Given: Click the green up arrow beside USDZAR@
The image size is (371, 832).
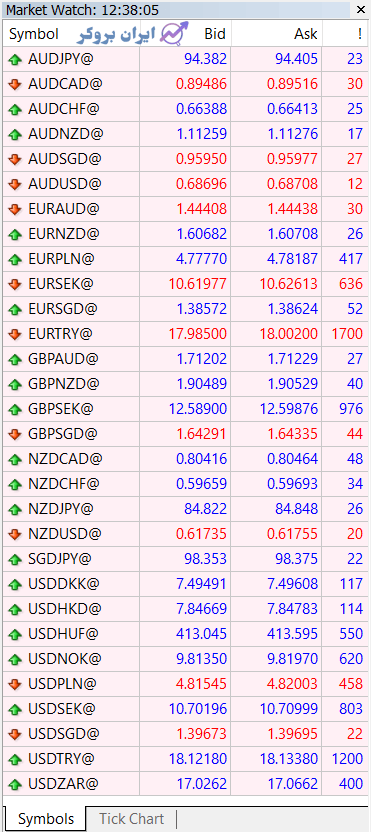Looking at the screenshot, I should tap(14, 784).
